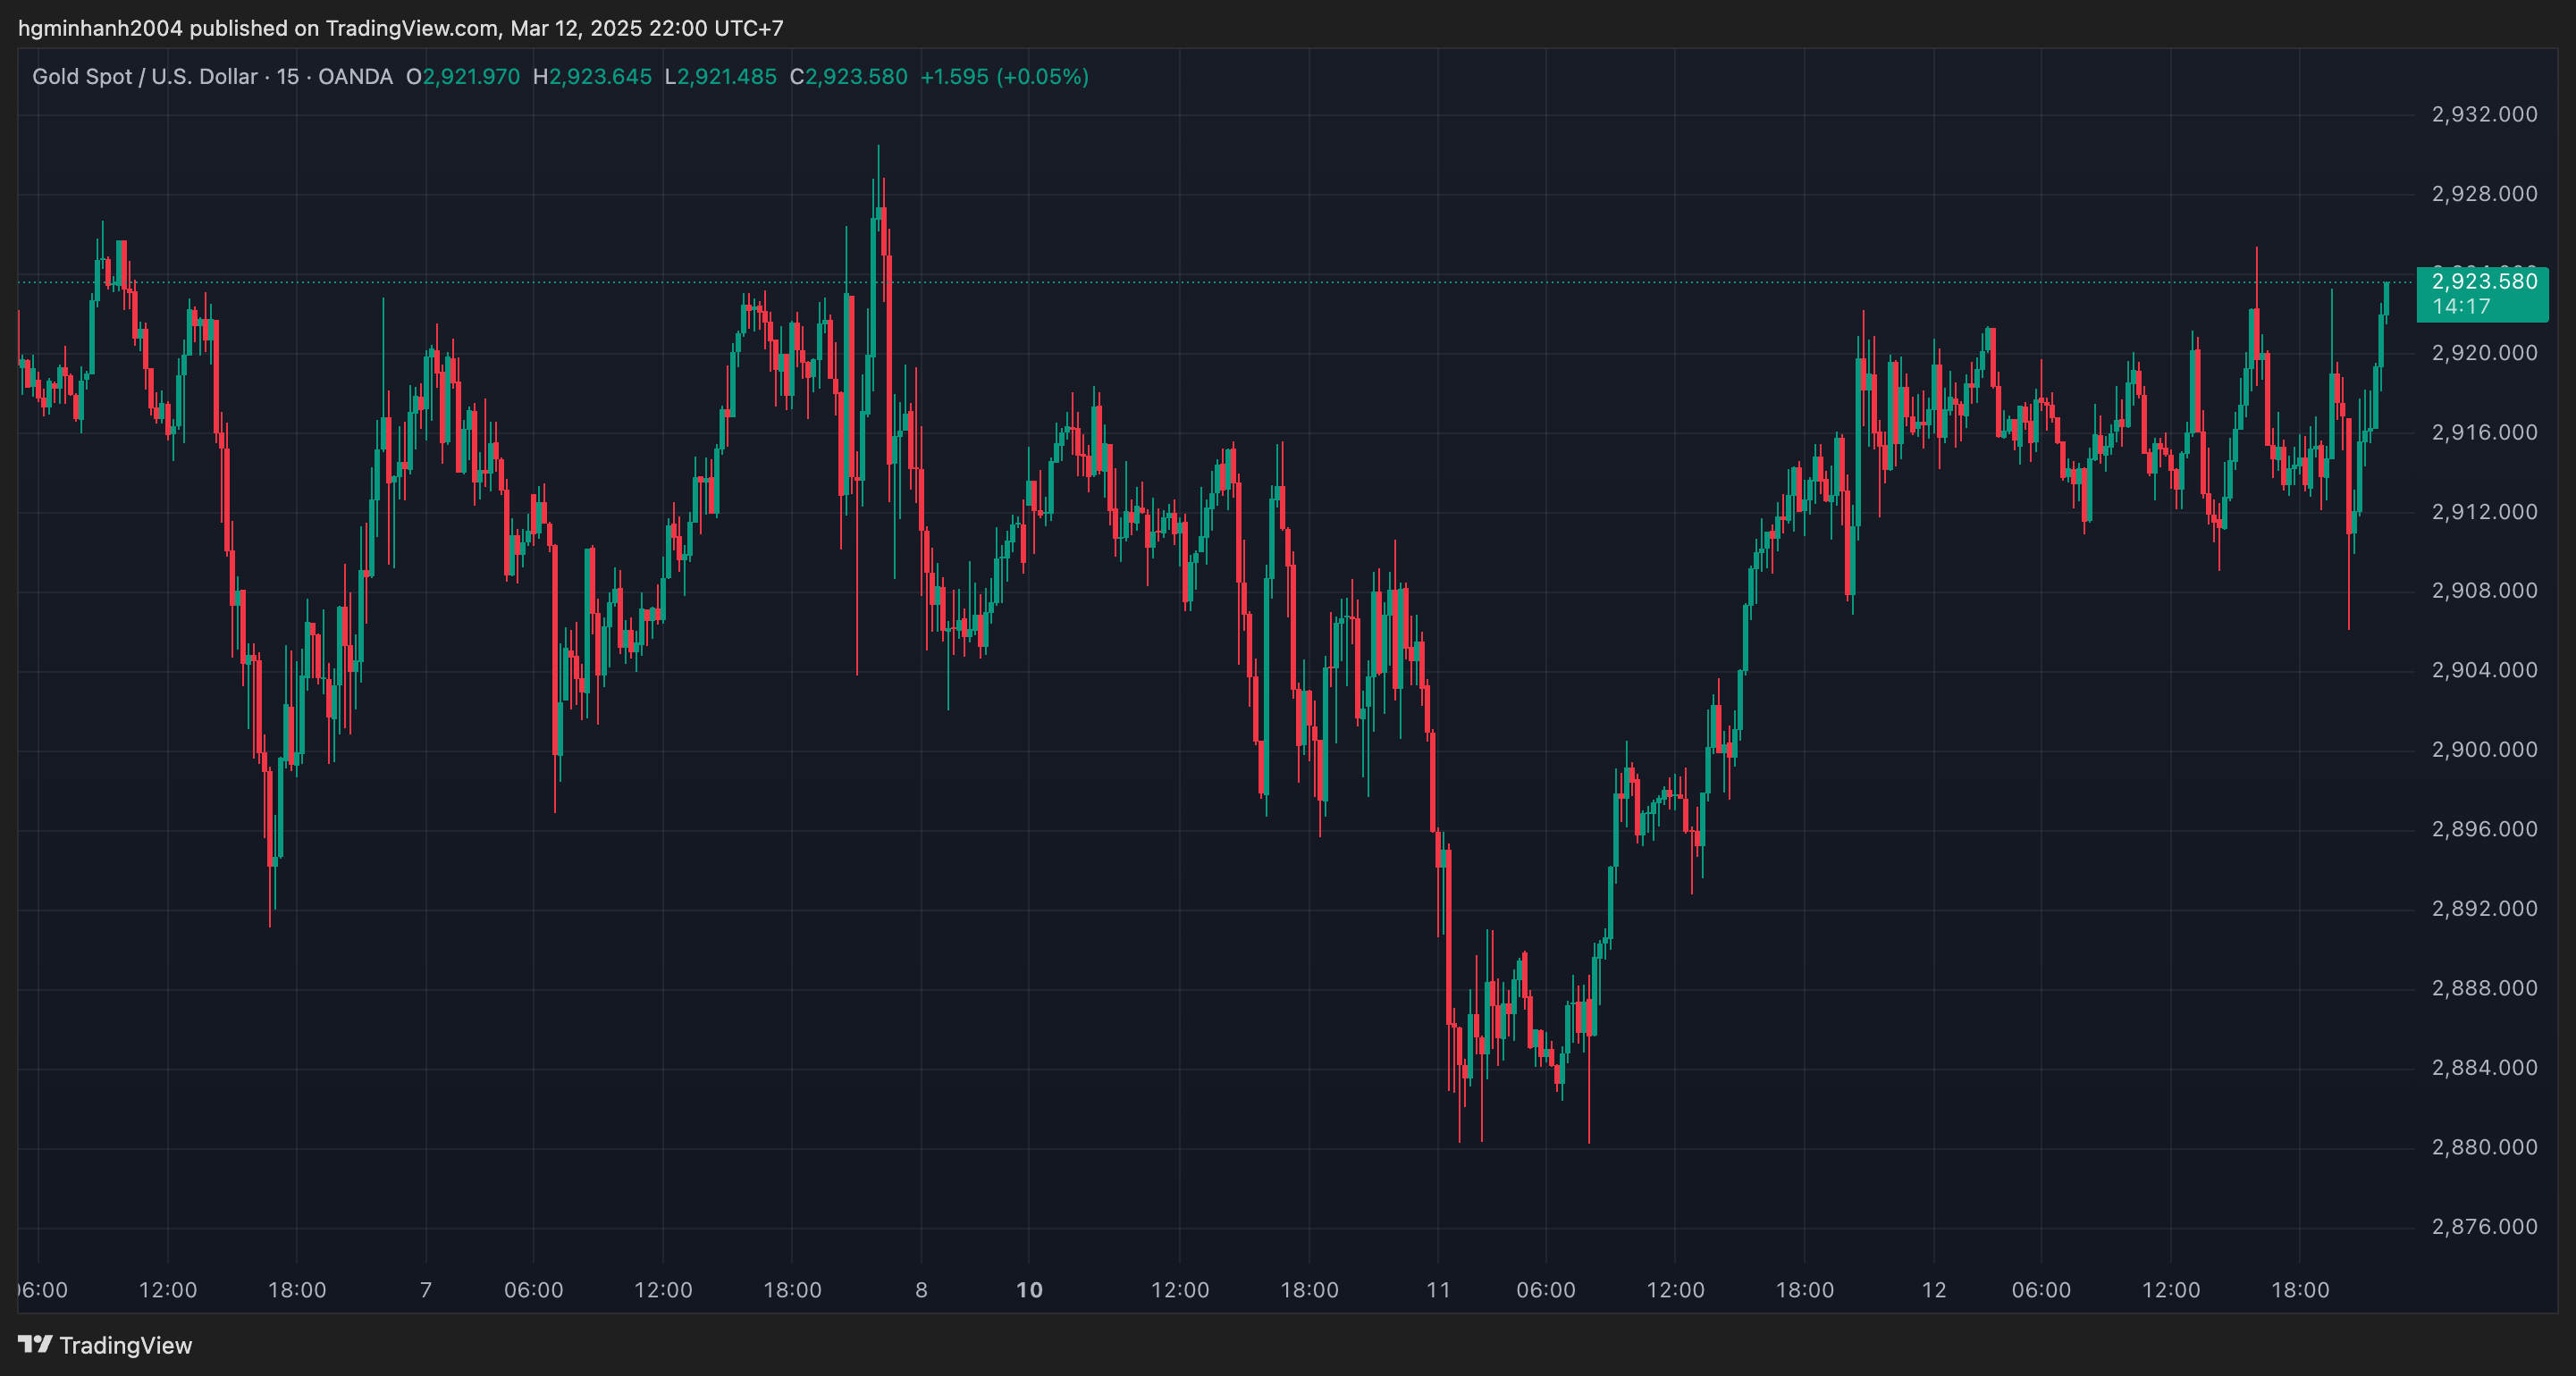2576x1376 pixels.
Task: Select the low value L2,921.485
Action: [720, 77]
